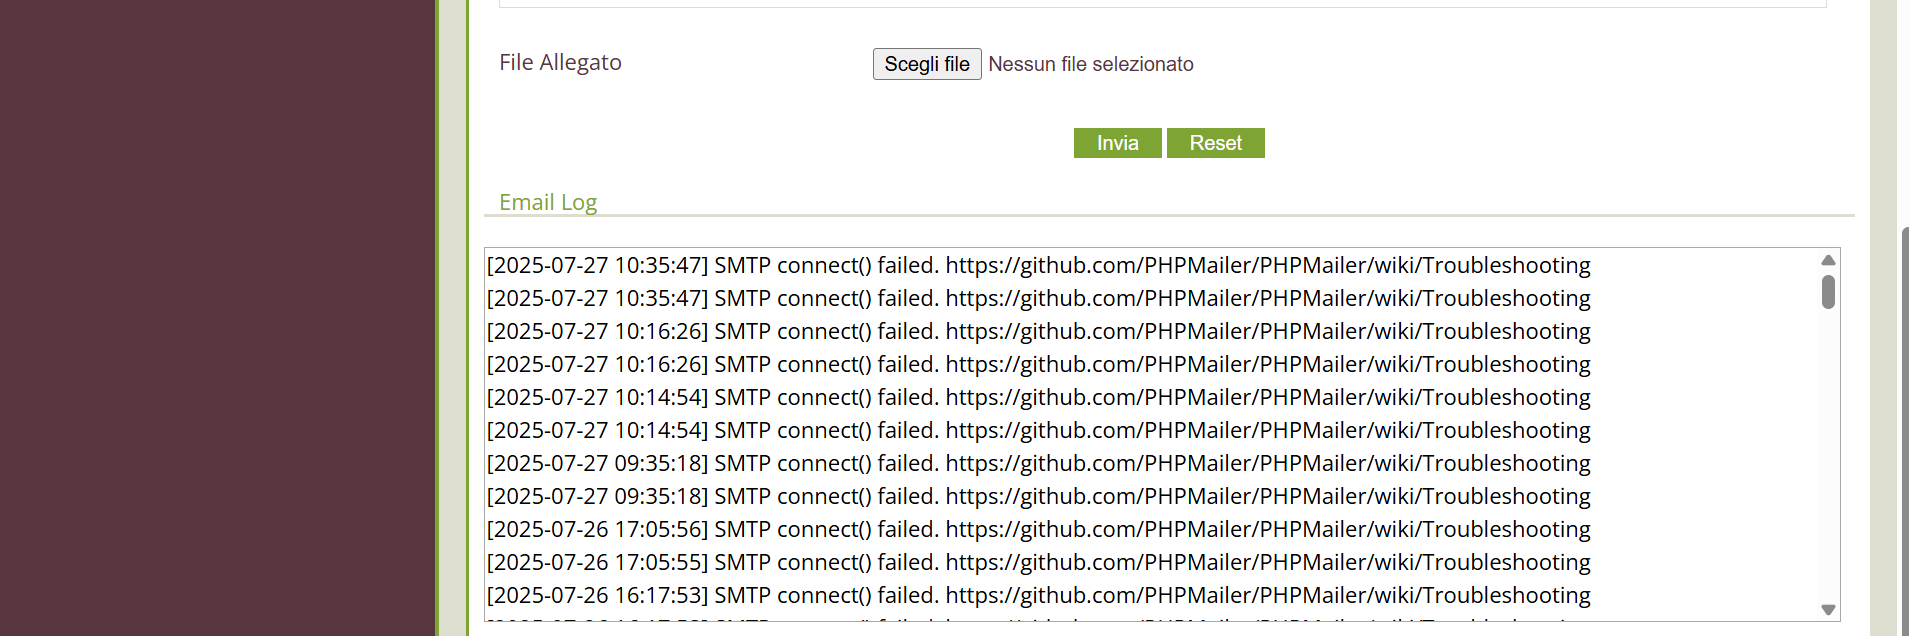Click the 2025-07-26 17:05:55 log line
This screenshot has width=1909, height=636.
tap(1038, 562)
